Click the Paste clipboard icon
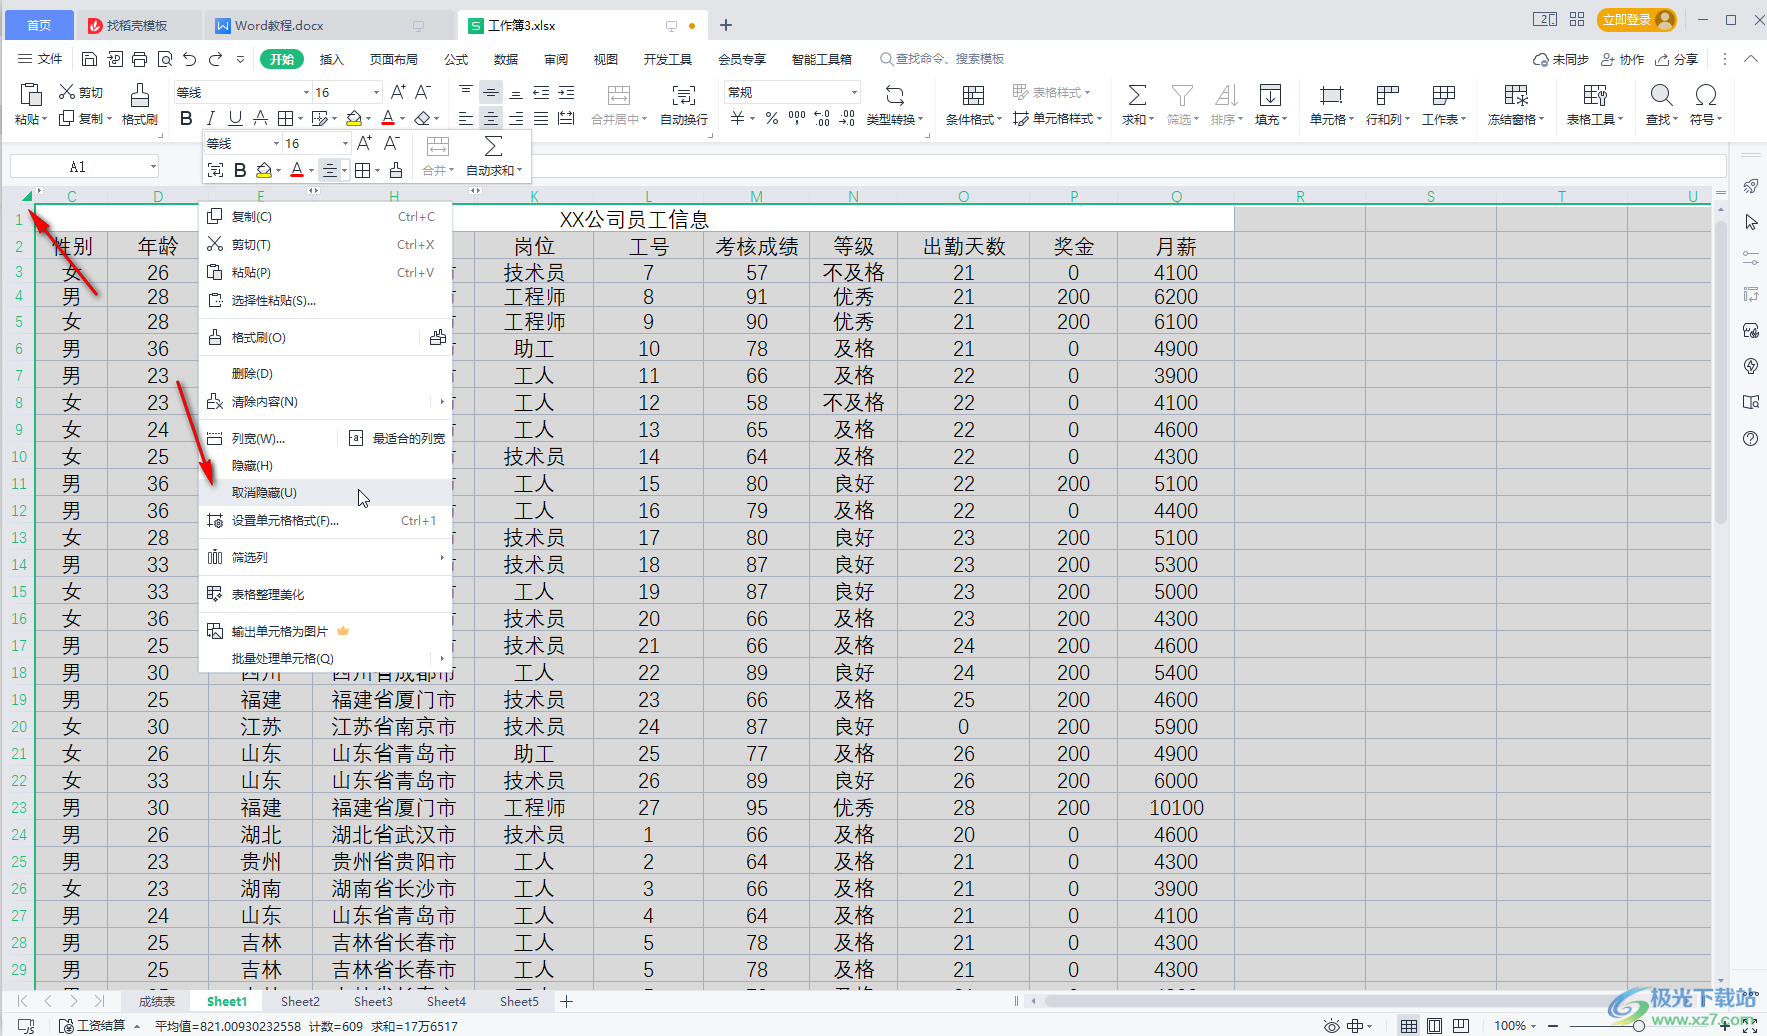Viewport: 1767px width, 1036px height. point(31,95)
